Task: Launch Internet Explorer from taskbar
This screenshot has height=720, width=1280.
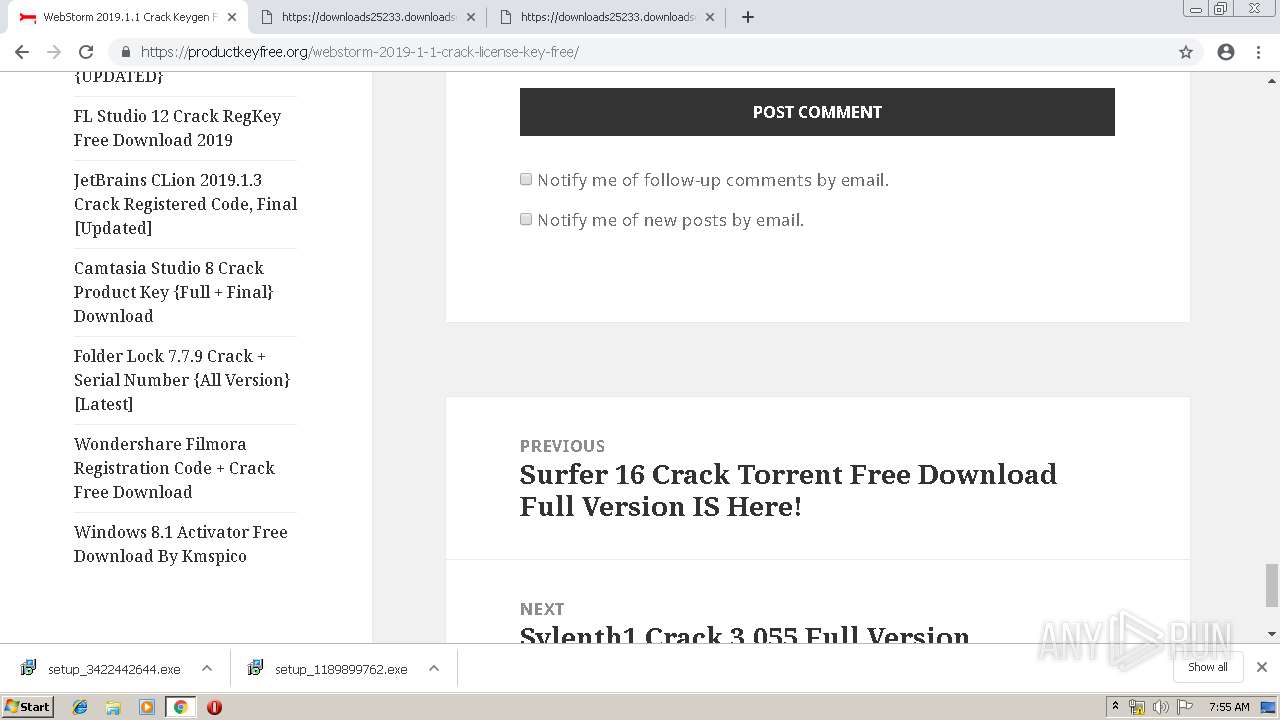Action: 80,707
